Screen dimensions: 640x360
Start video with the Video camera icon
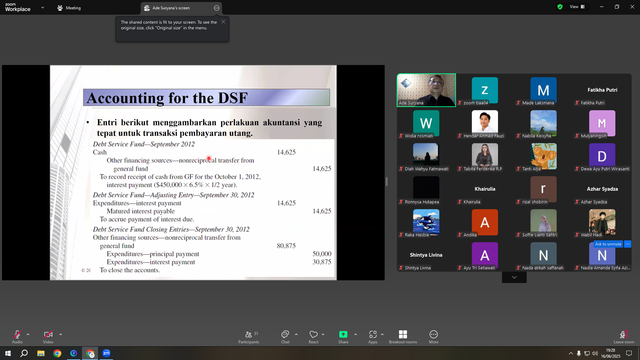[48, 334]
